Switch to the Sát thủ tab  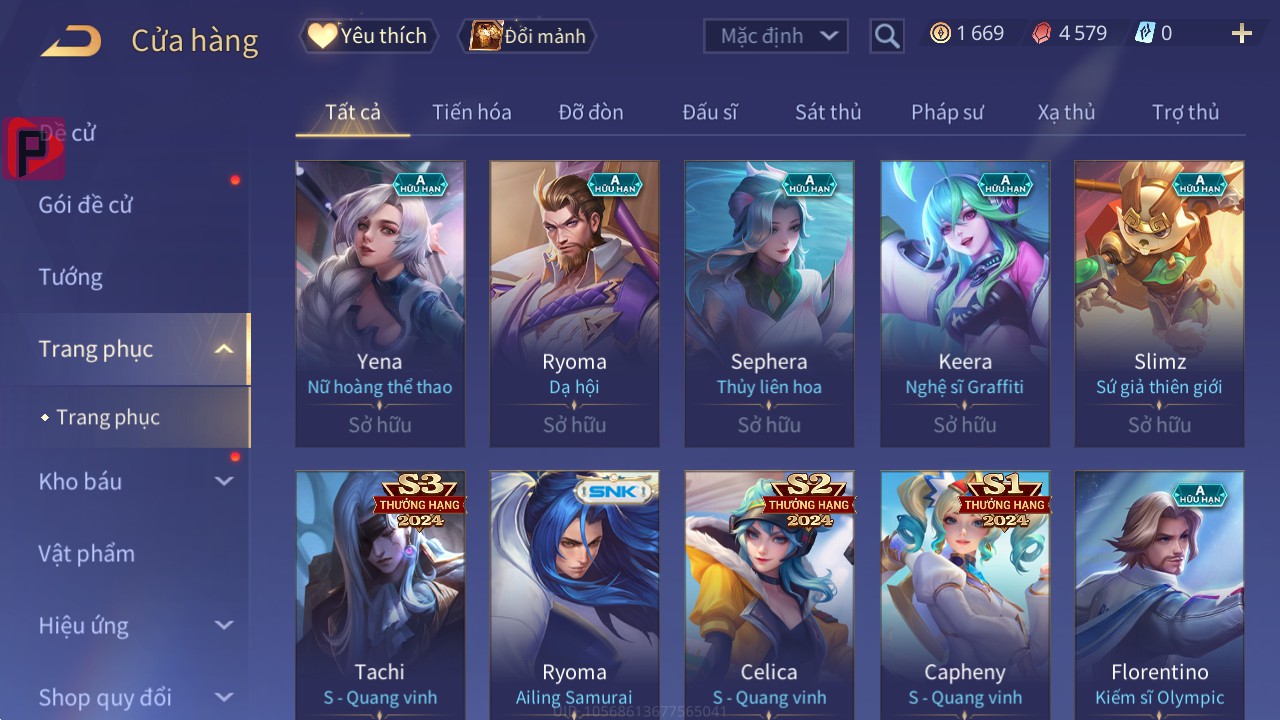[x=828, y=112]
